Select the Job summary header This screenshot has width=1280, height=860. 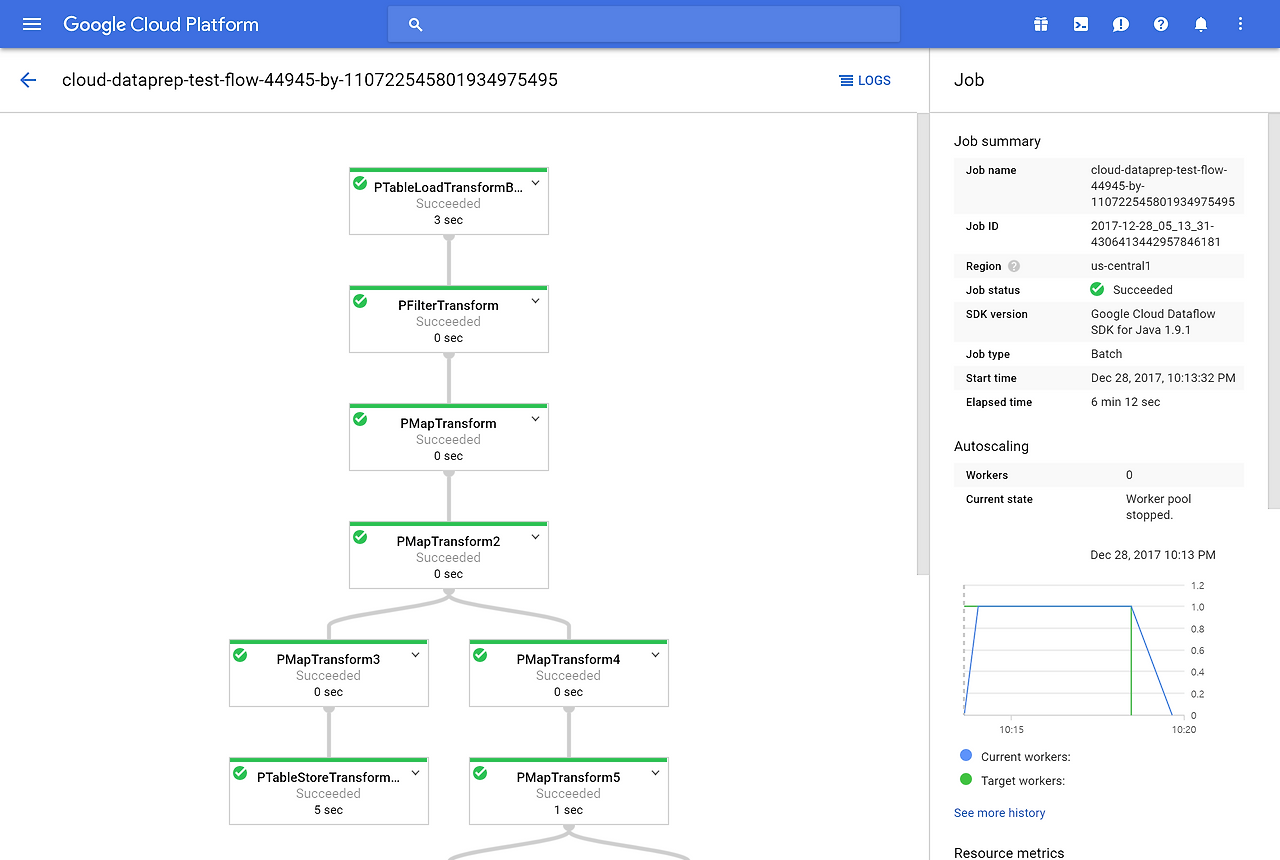tap(997, 141)
